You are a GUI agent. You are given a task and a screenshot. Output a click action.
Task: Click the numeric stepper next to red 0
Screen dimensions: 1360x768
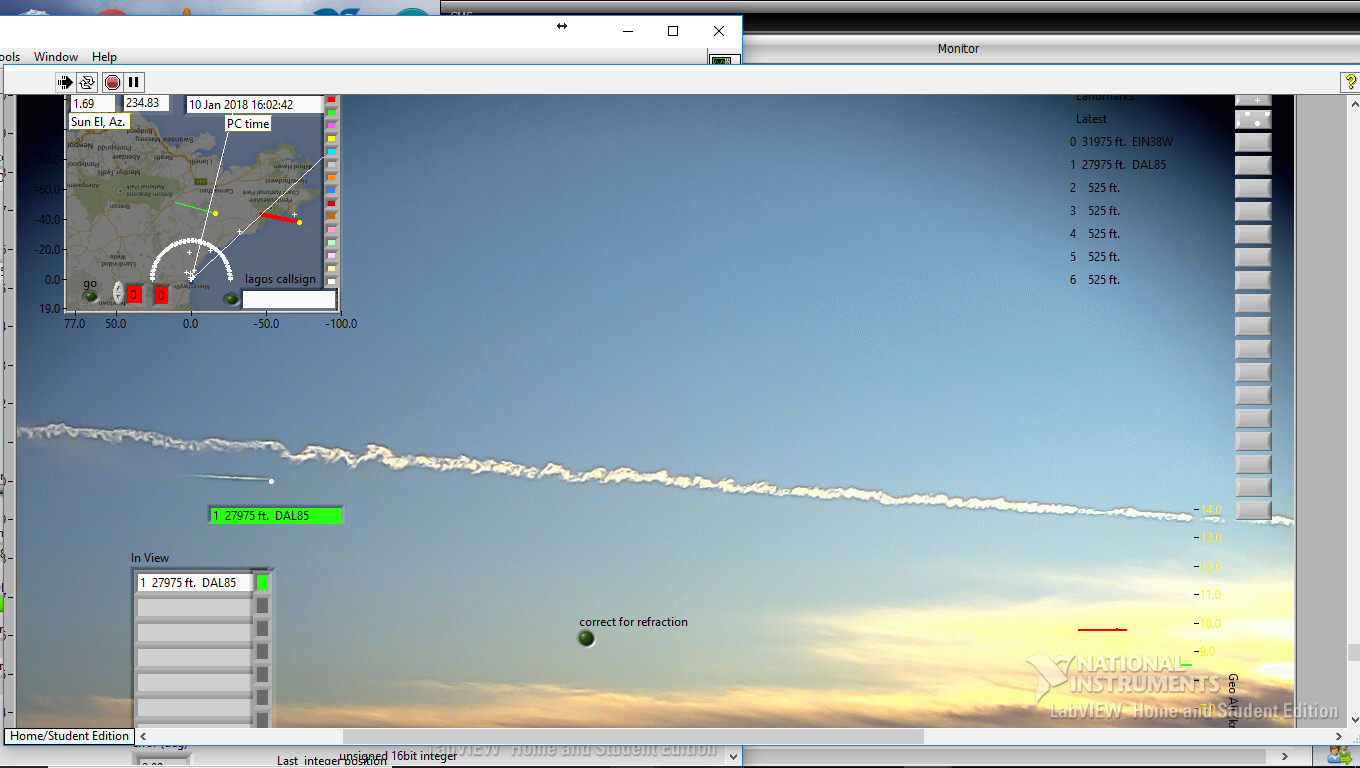[x=118, y=293]
